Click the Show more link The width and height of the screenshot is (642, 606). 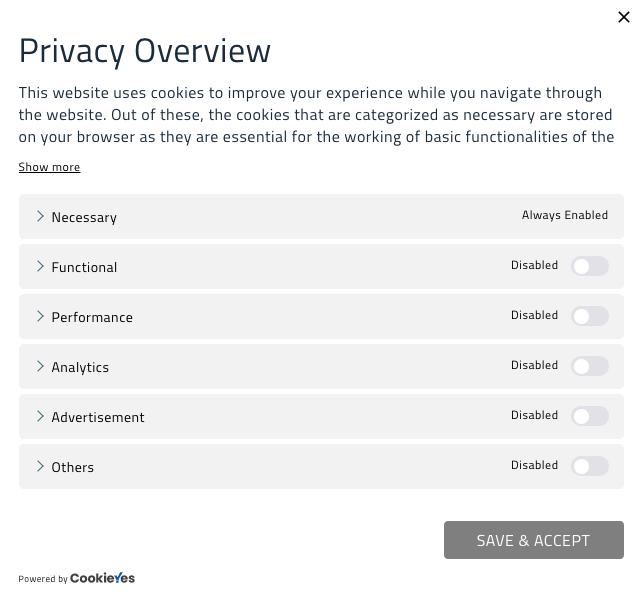tap(49, 167)
